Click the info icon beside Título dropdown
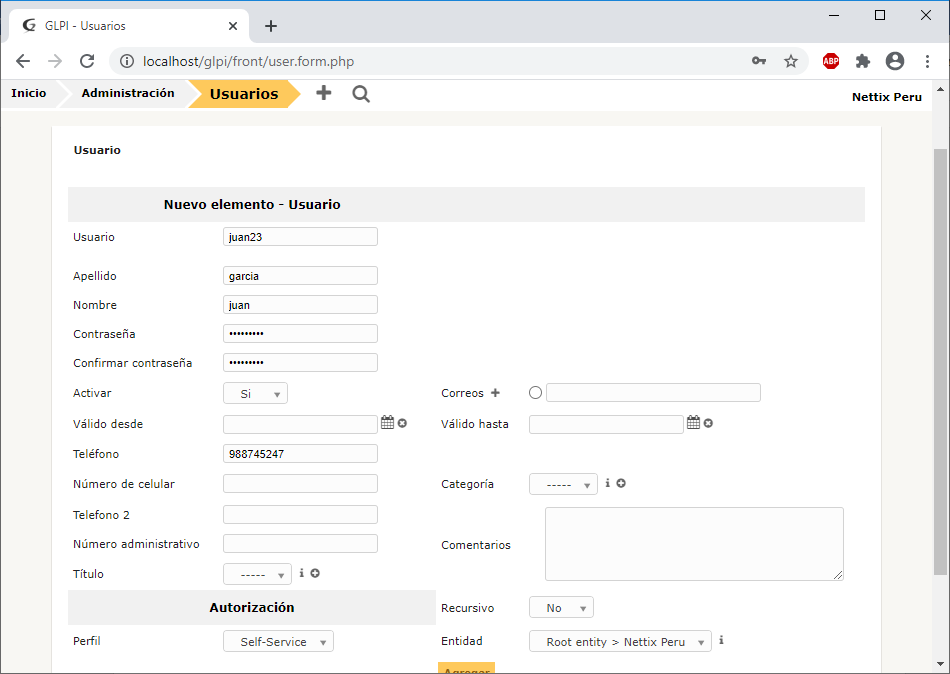The width and height of the screenshot is (950, 674). click(x=301, y=573)
